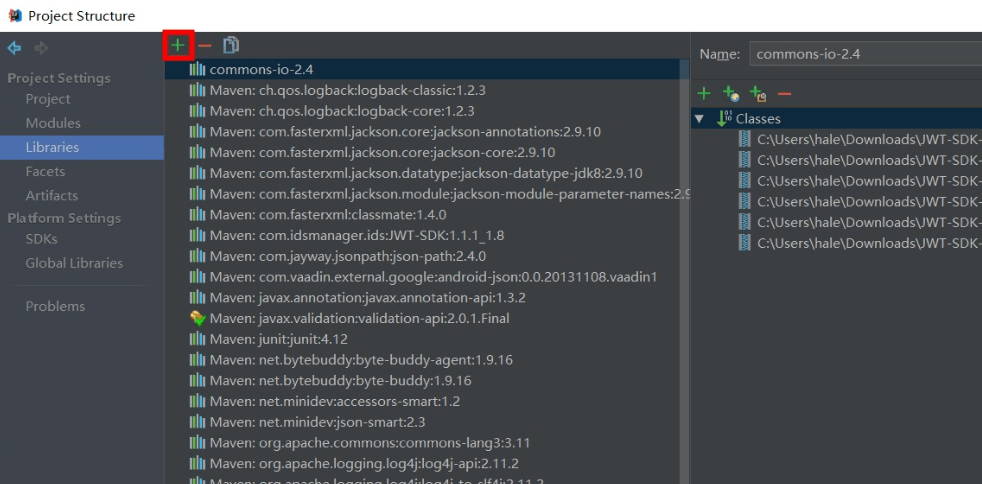Collapse the Classes tree node
The height and width of the screenshot is (484, 982).
click(701, 119)
